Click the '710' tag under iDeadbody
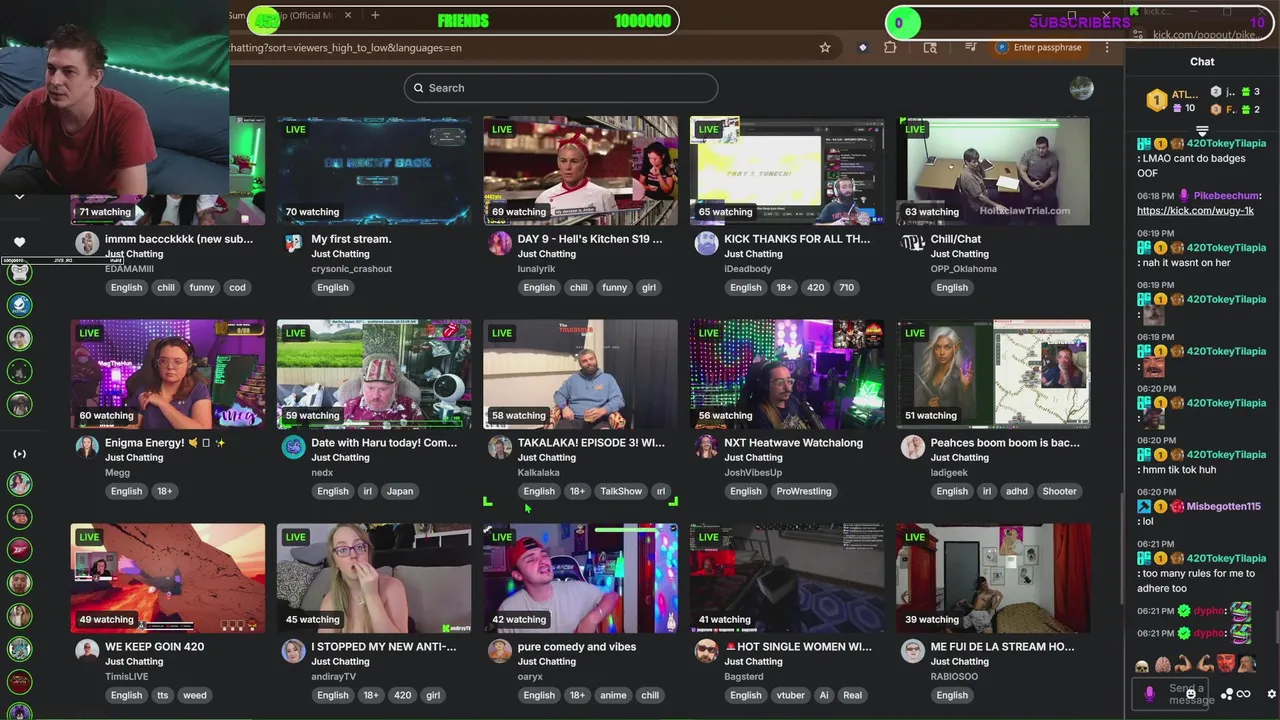 coord(846,287)
